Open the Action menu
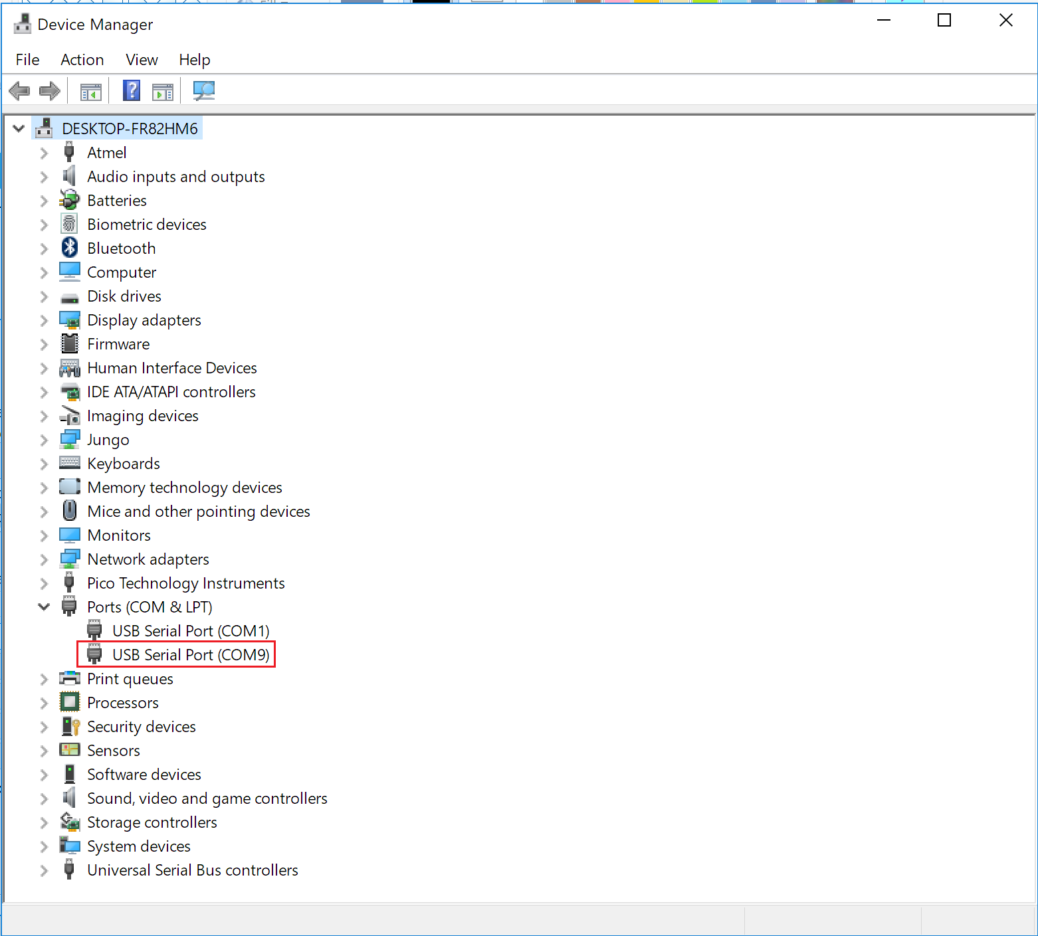This screenshot has width=1038, height=936. 82,60
